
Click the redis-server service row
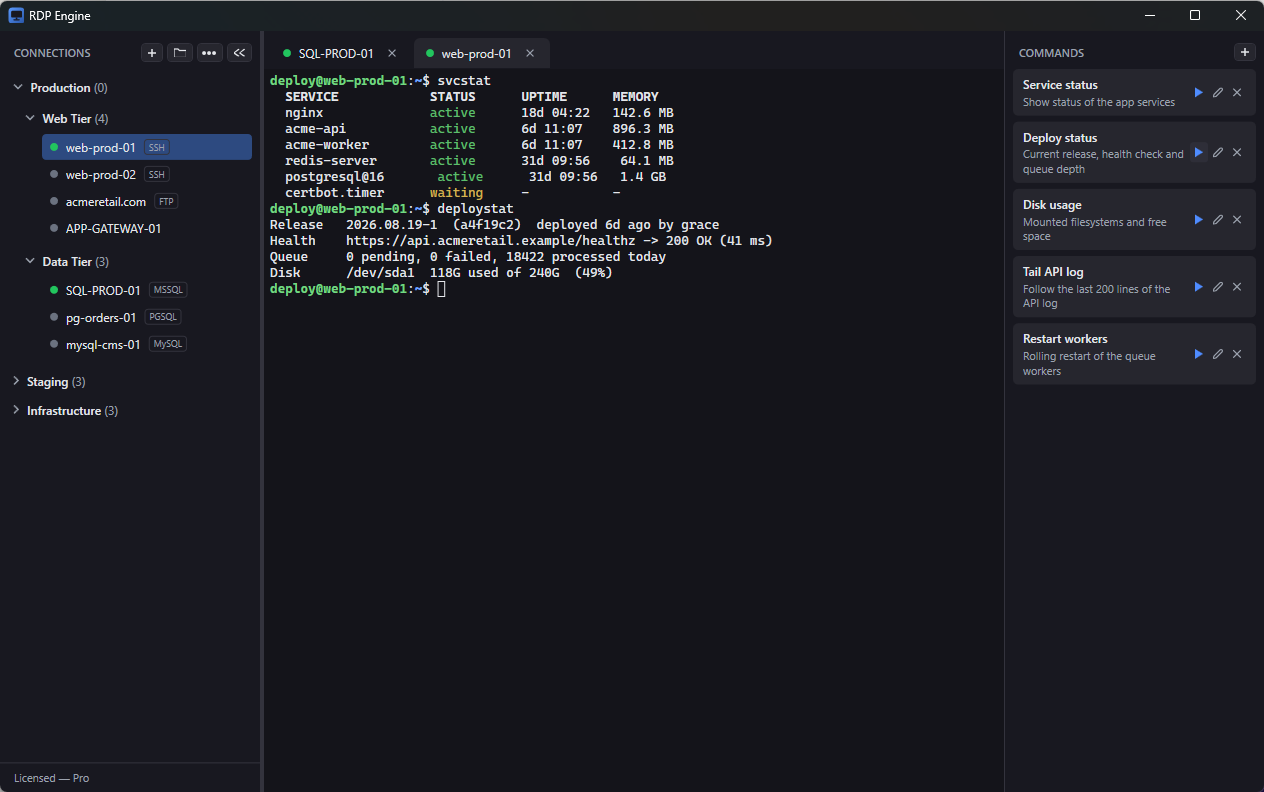479,161
